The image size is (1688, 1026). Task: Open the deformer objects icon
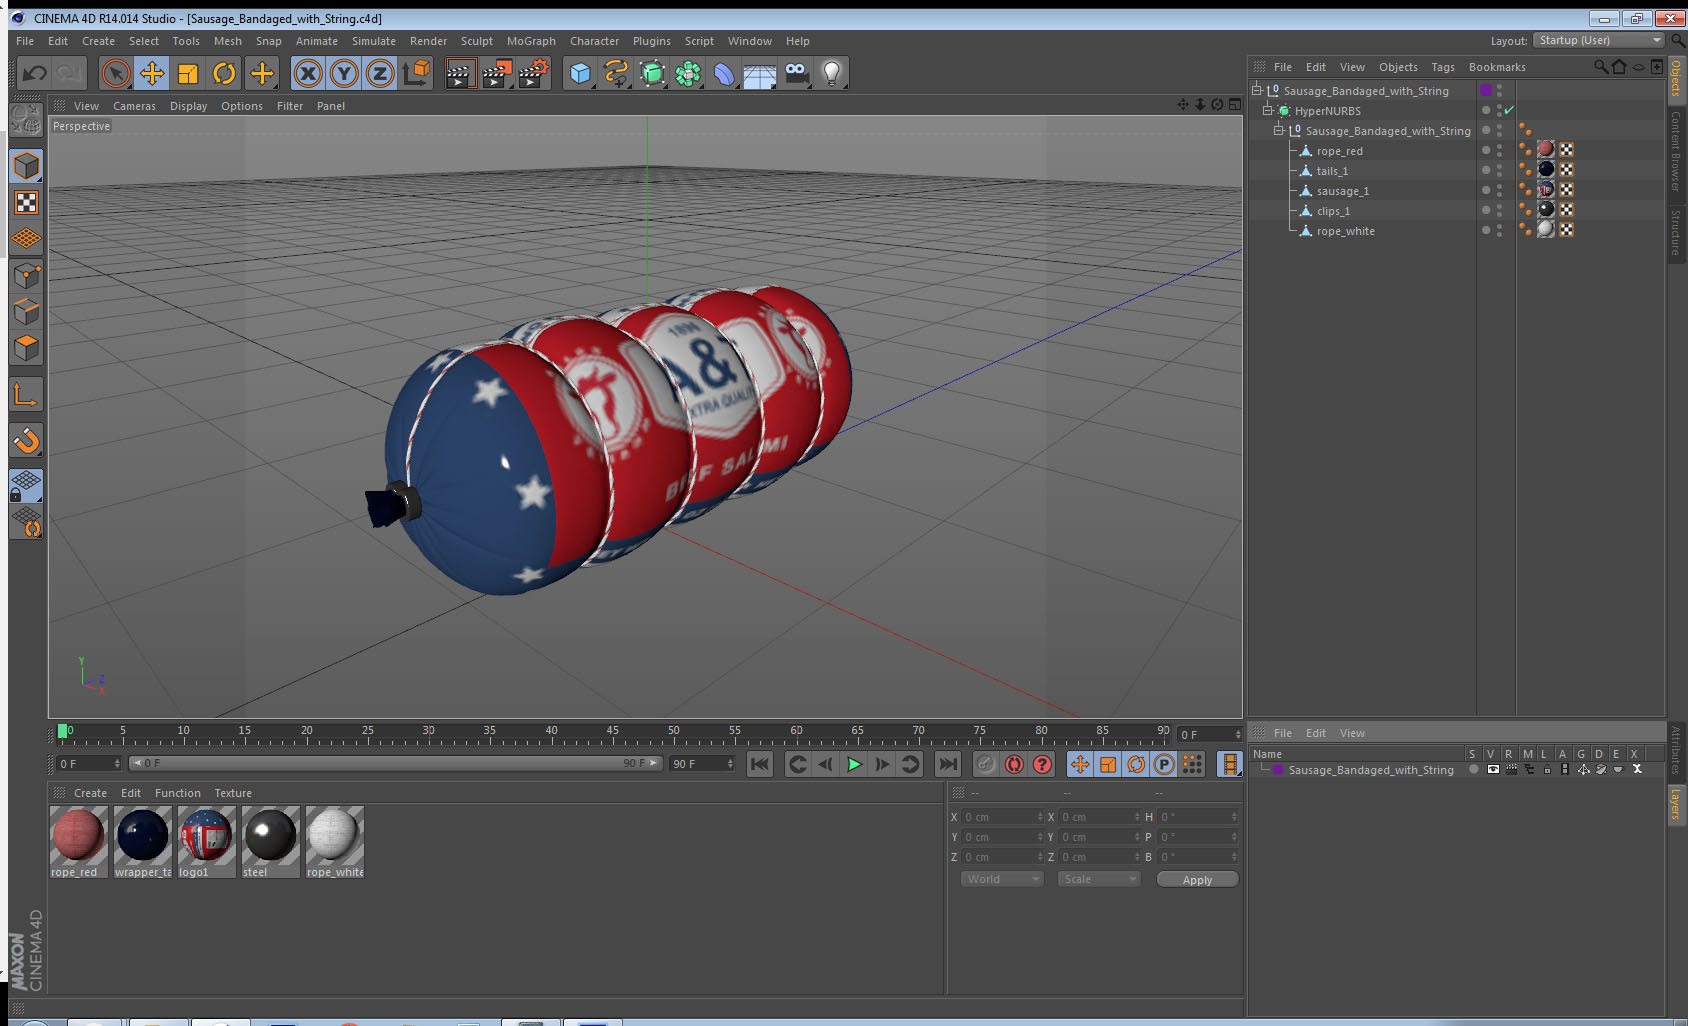(724, 73)
